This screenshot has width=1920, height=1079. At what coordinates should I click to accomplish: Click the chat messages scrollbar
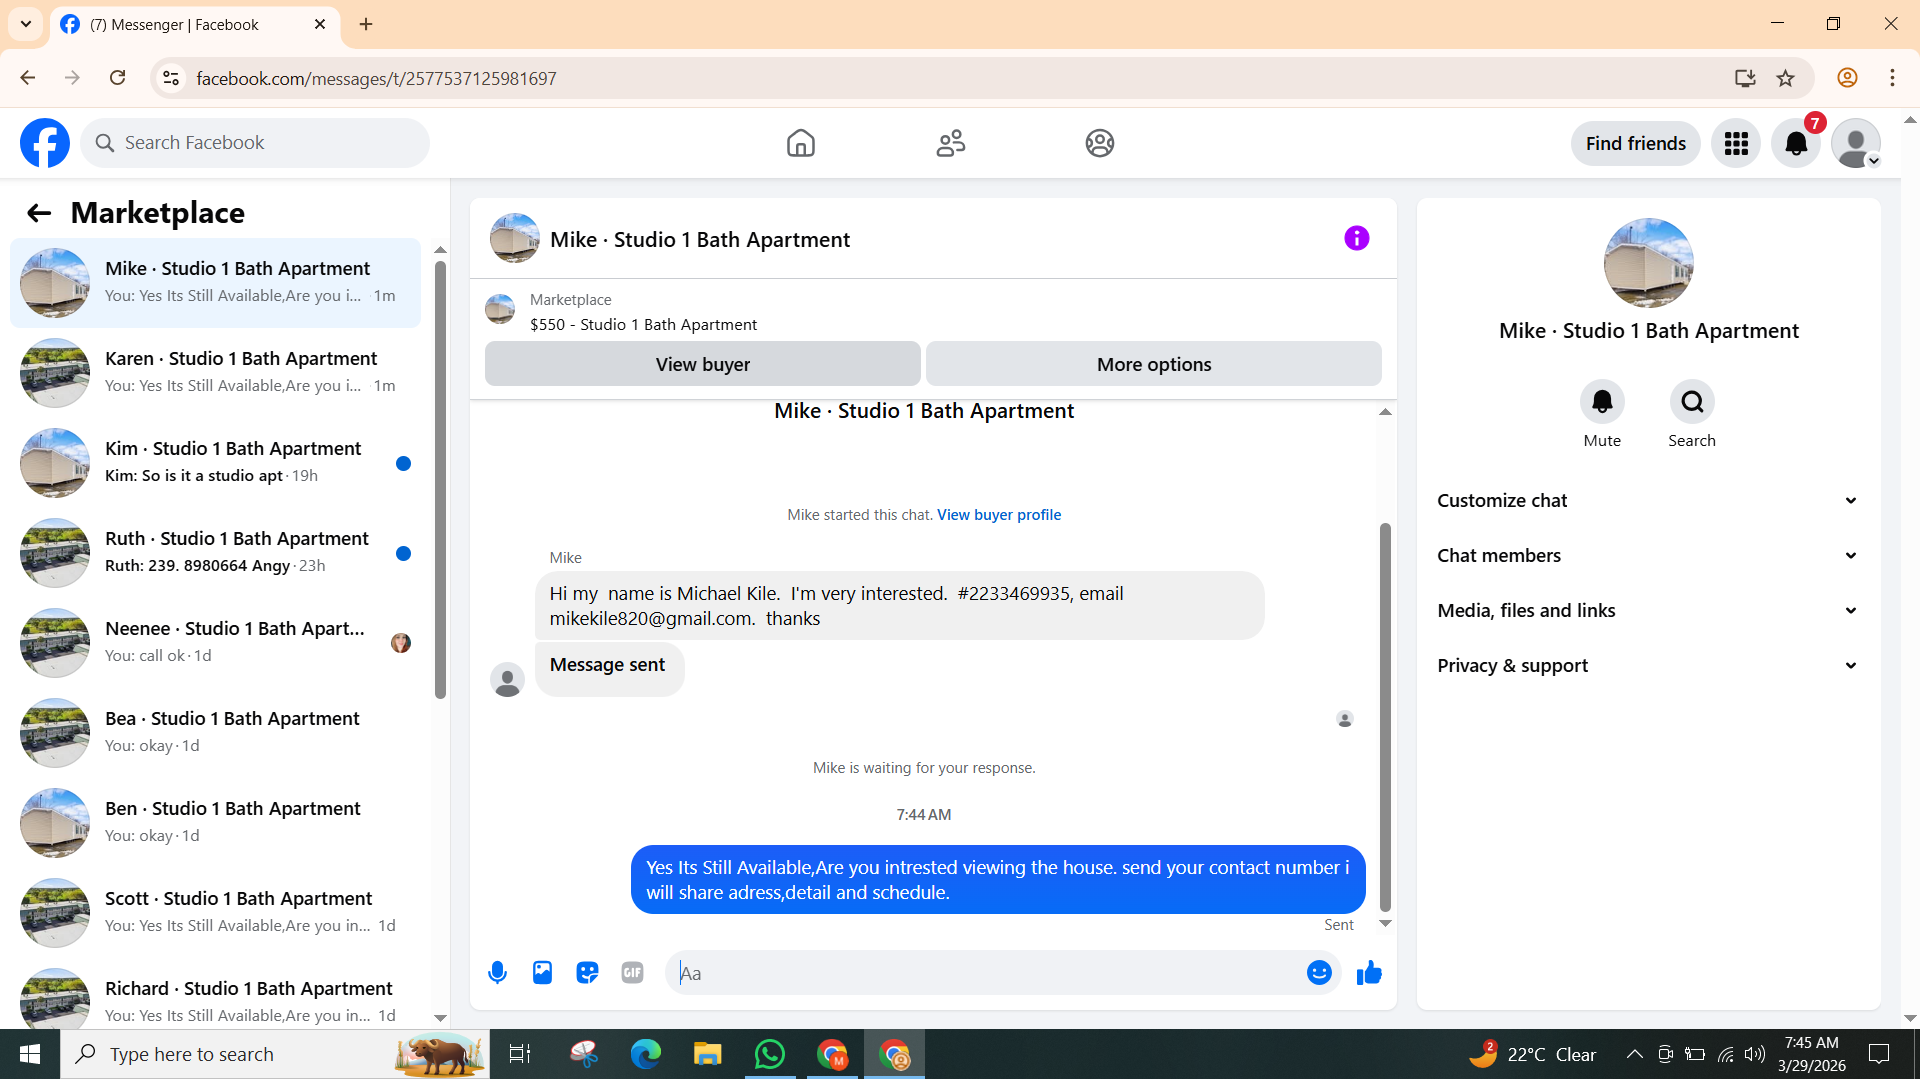point(1385,716)
